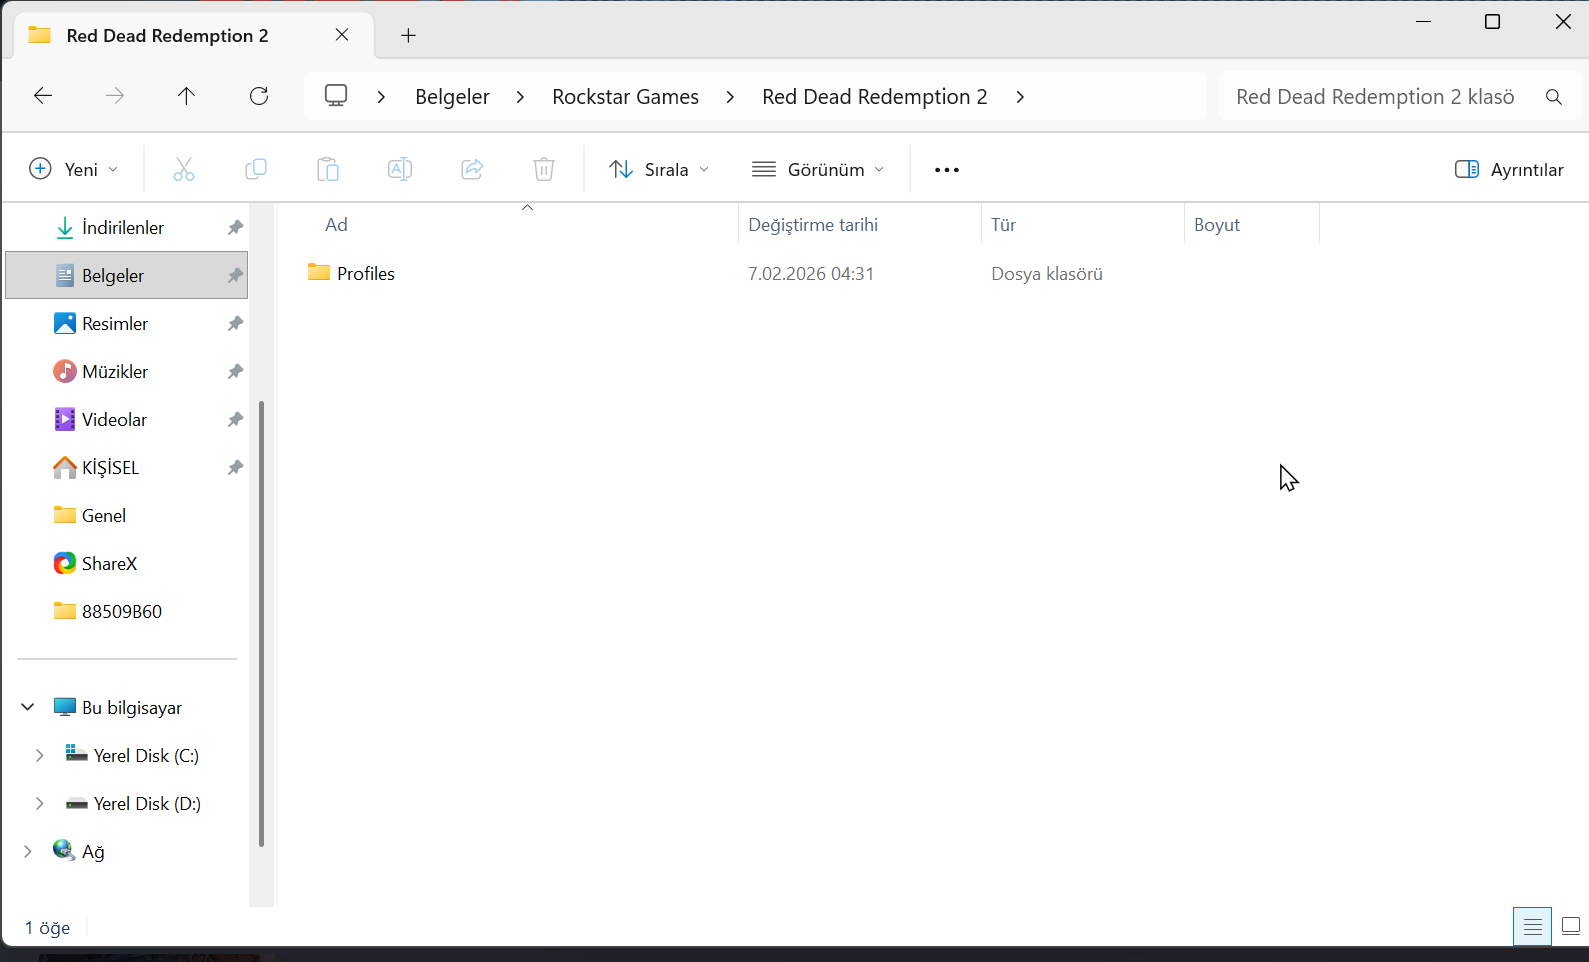This screenshot has height=962, width=1589.
Task: Open the Görünüm view dropdown
Action: point(818,169)
